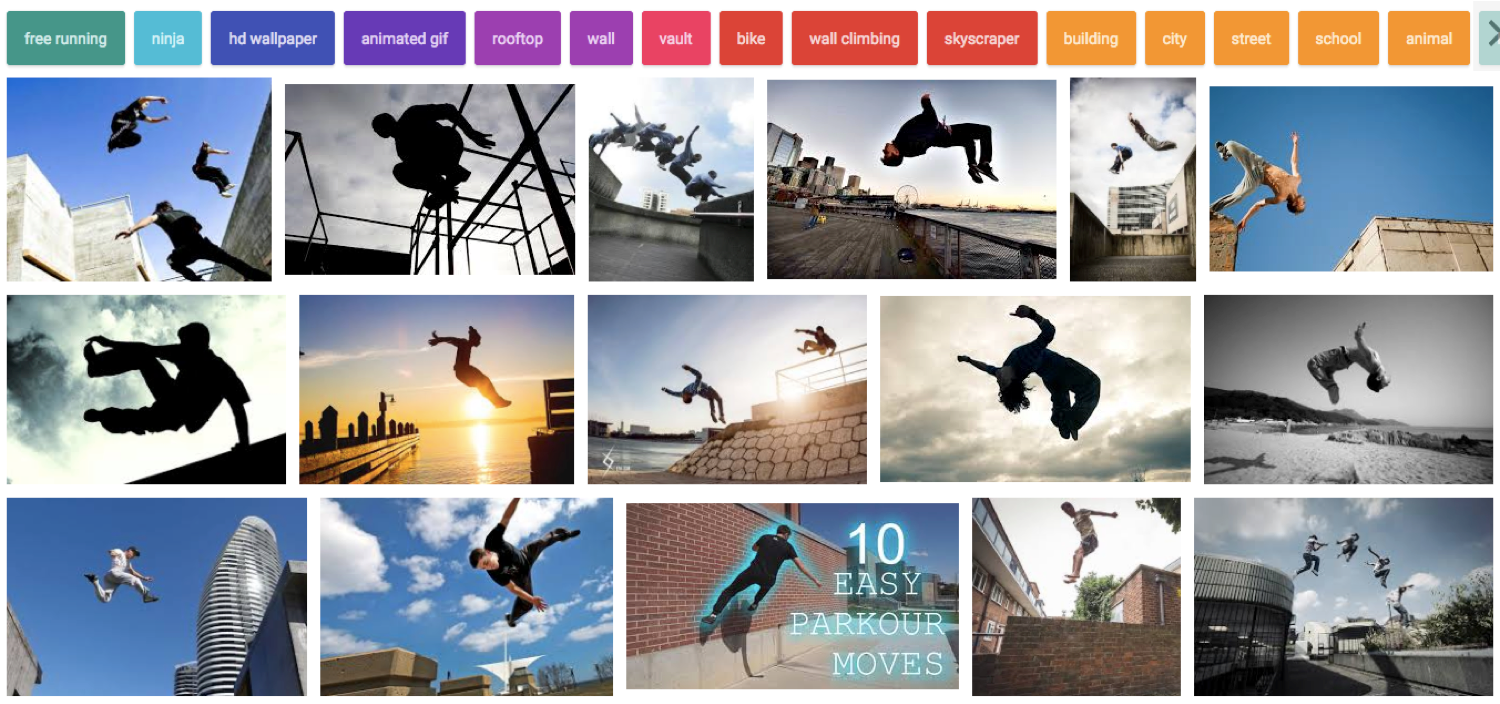
Task: Open silhouette jumper over metal scaffold image
Action: [x=430, y=179]
